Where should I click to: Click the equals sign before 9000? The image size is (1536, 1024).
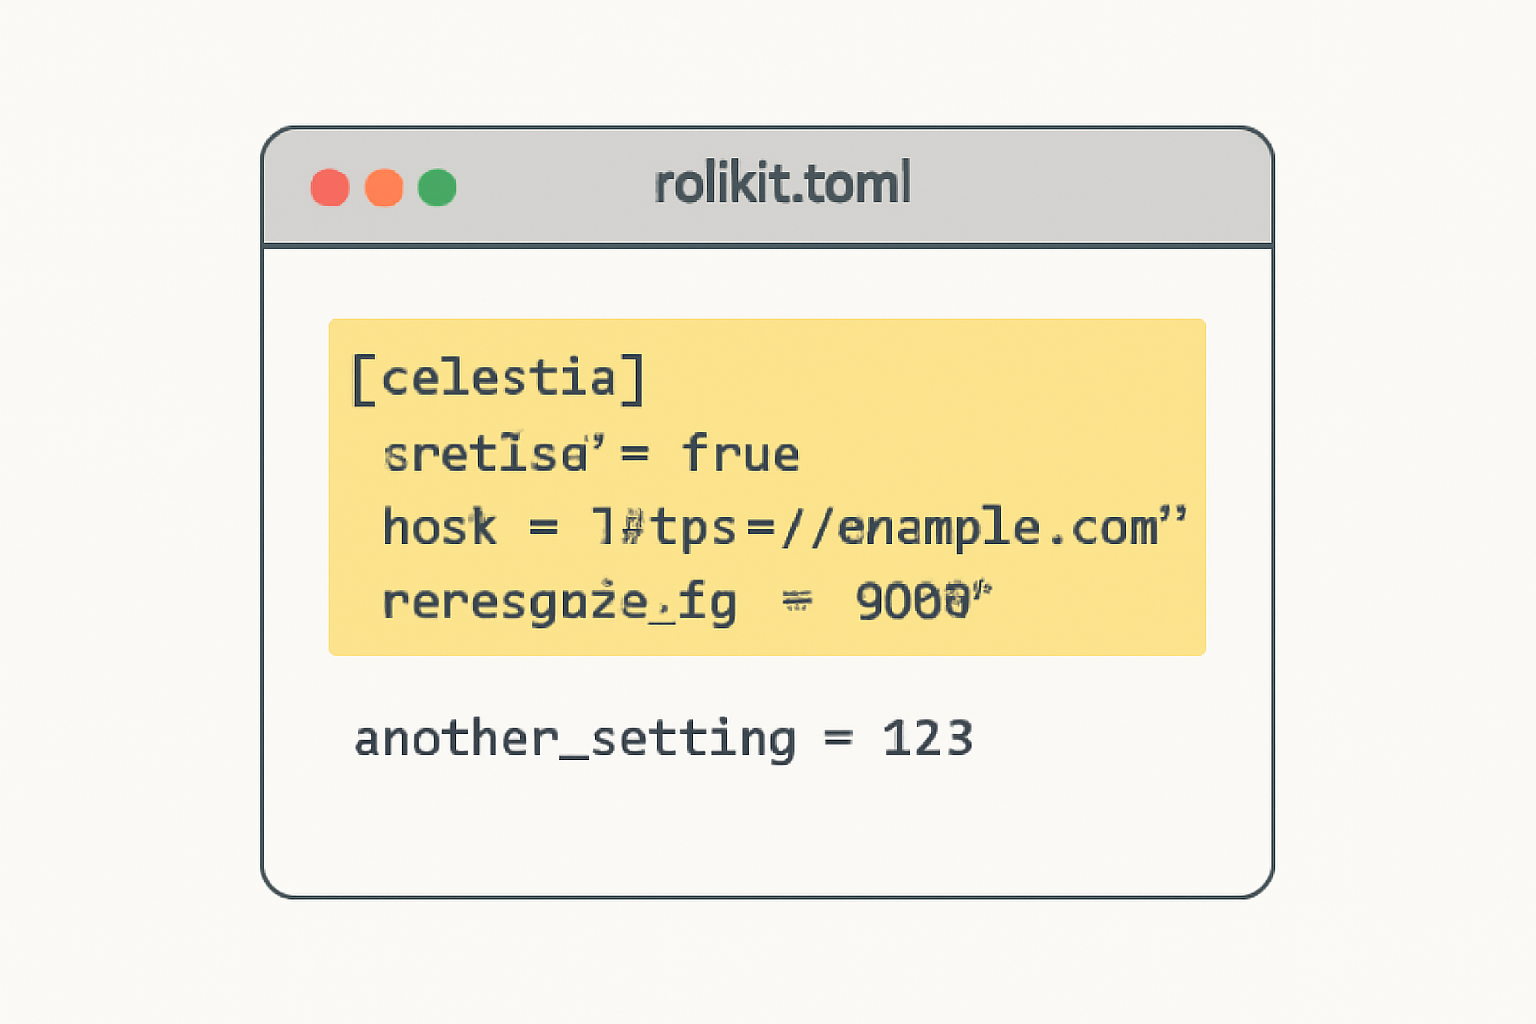pos(796,602)
